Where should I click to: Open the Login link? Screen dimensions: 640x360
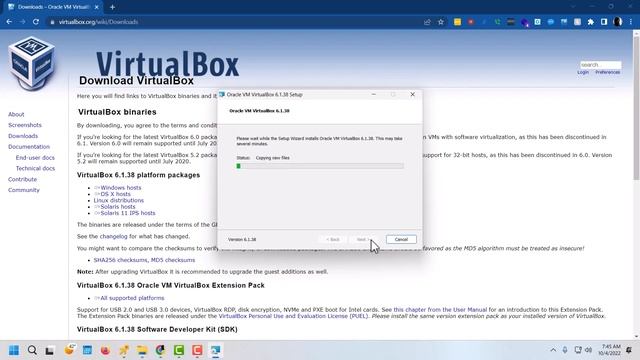(583, 72)
